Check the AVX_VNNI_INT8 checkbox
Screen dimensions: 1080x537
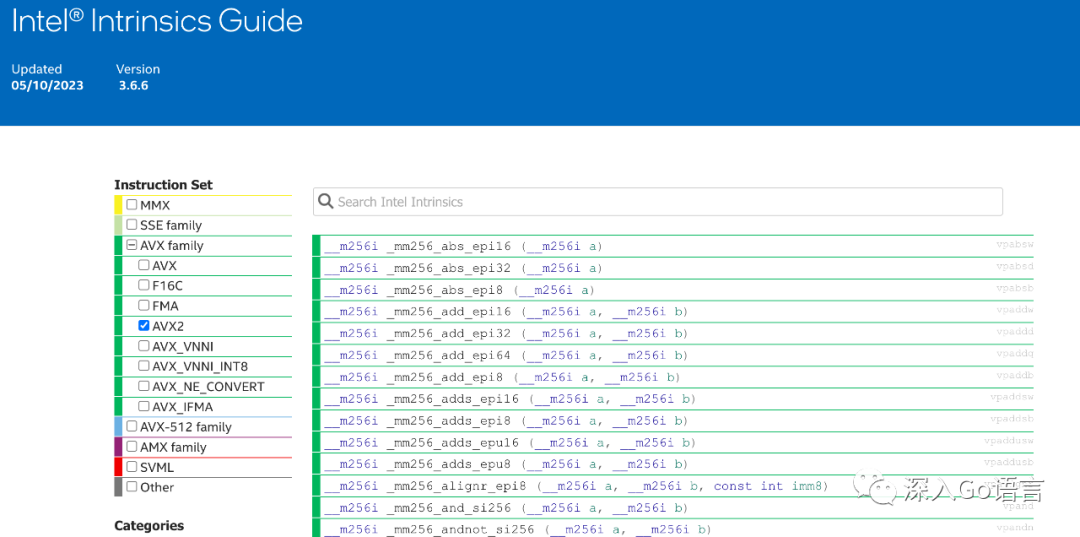click(x=144, y=365)
